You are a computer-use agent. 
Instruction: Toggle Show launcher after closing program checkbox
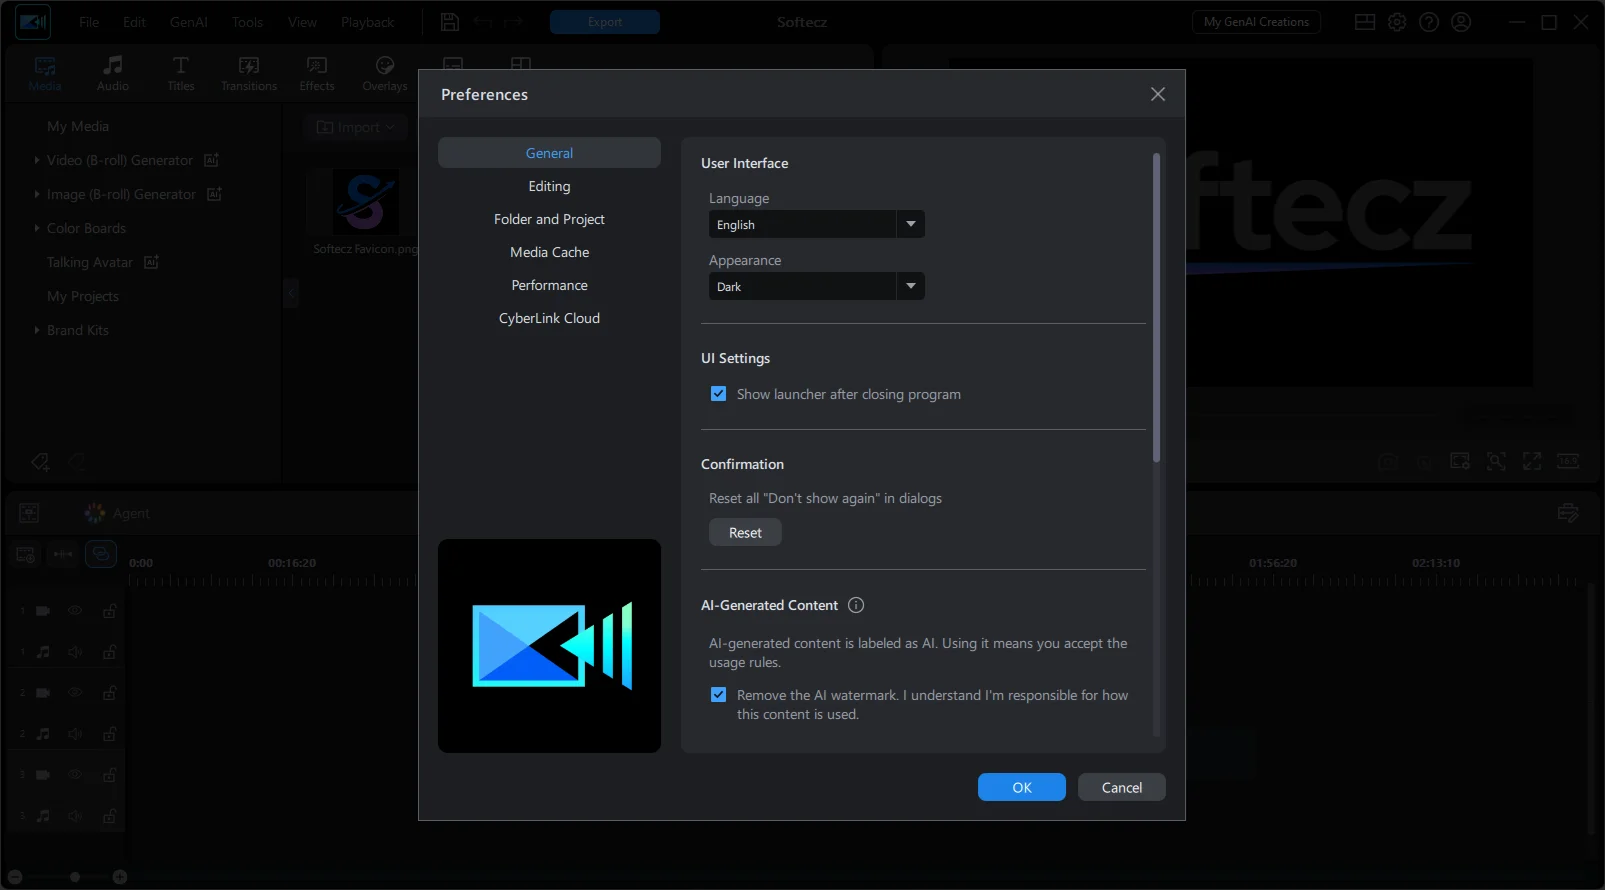point(718,394)
